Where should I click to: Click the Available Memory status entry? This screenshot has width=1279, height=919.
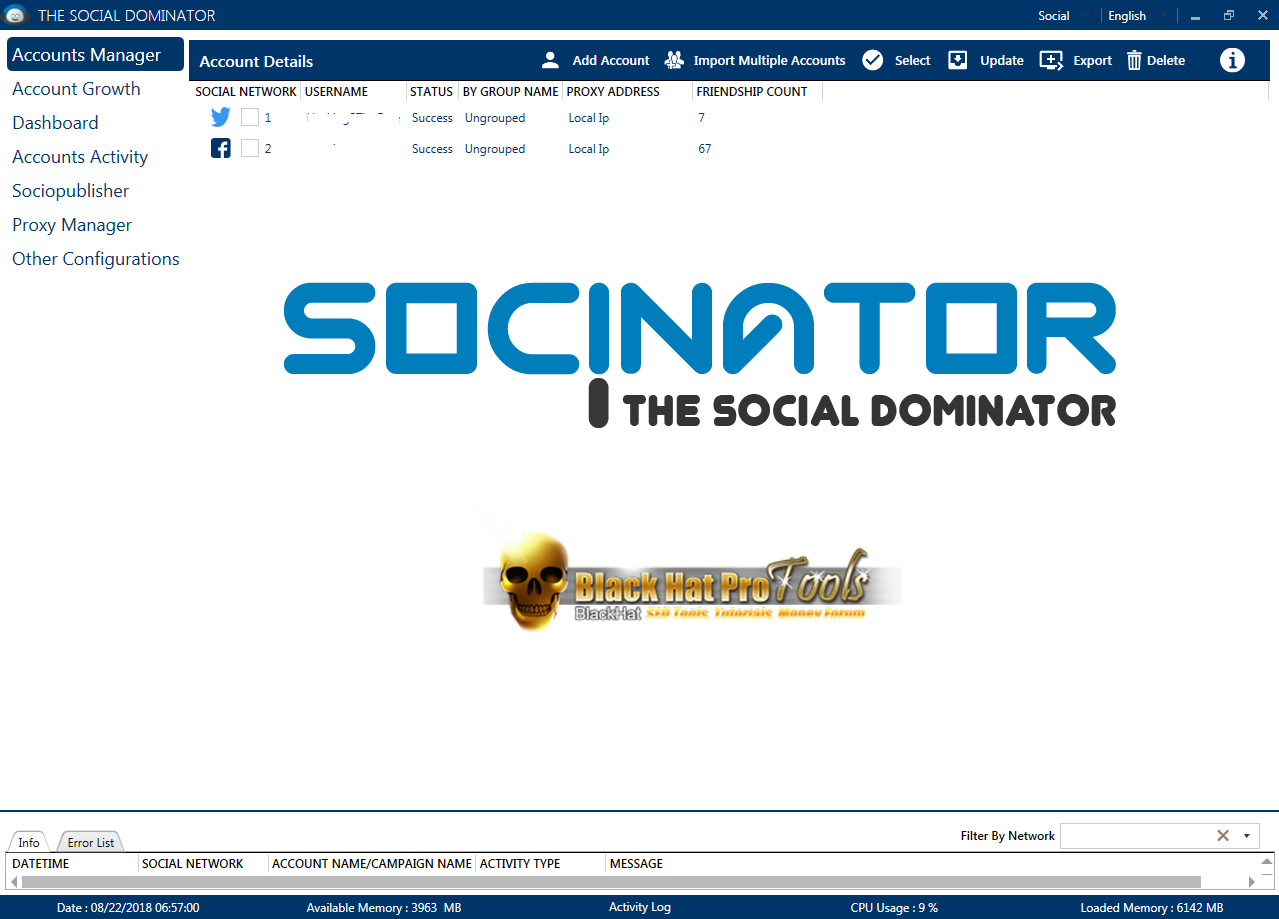[384, 907]
